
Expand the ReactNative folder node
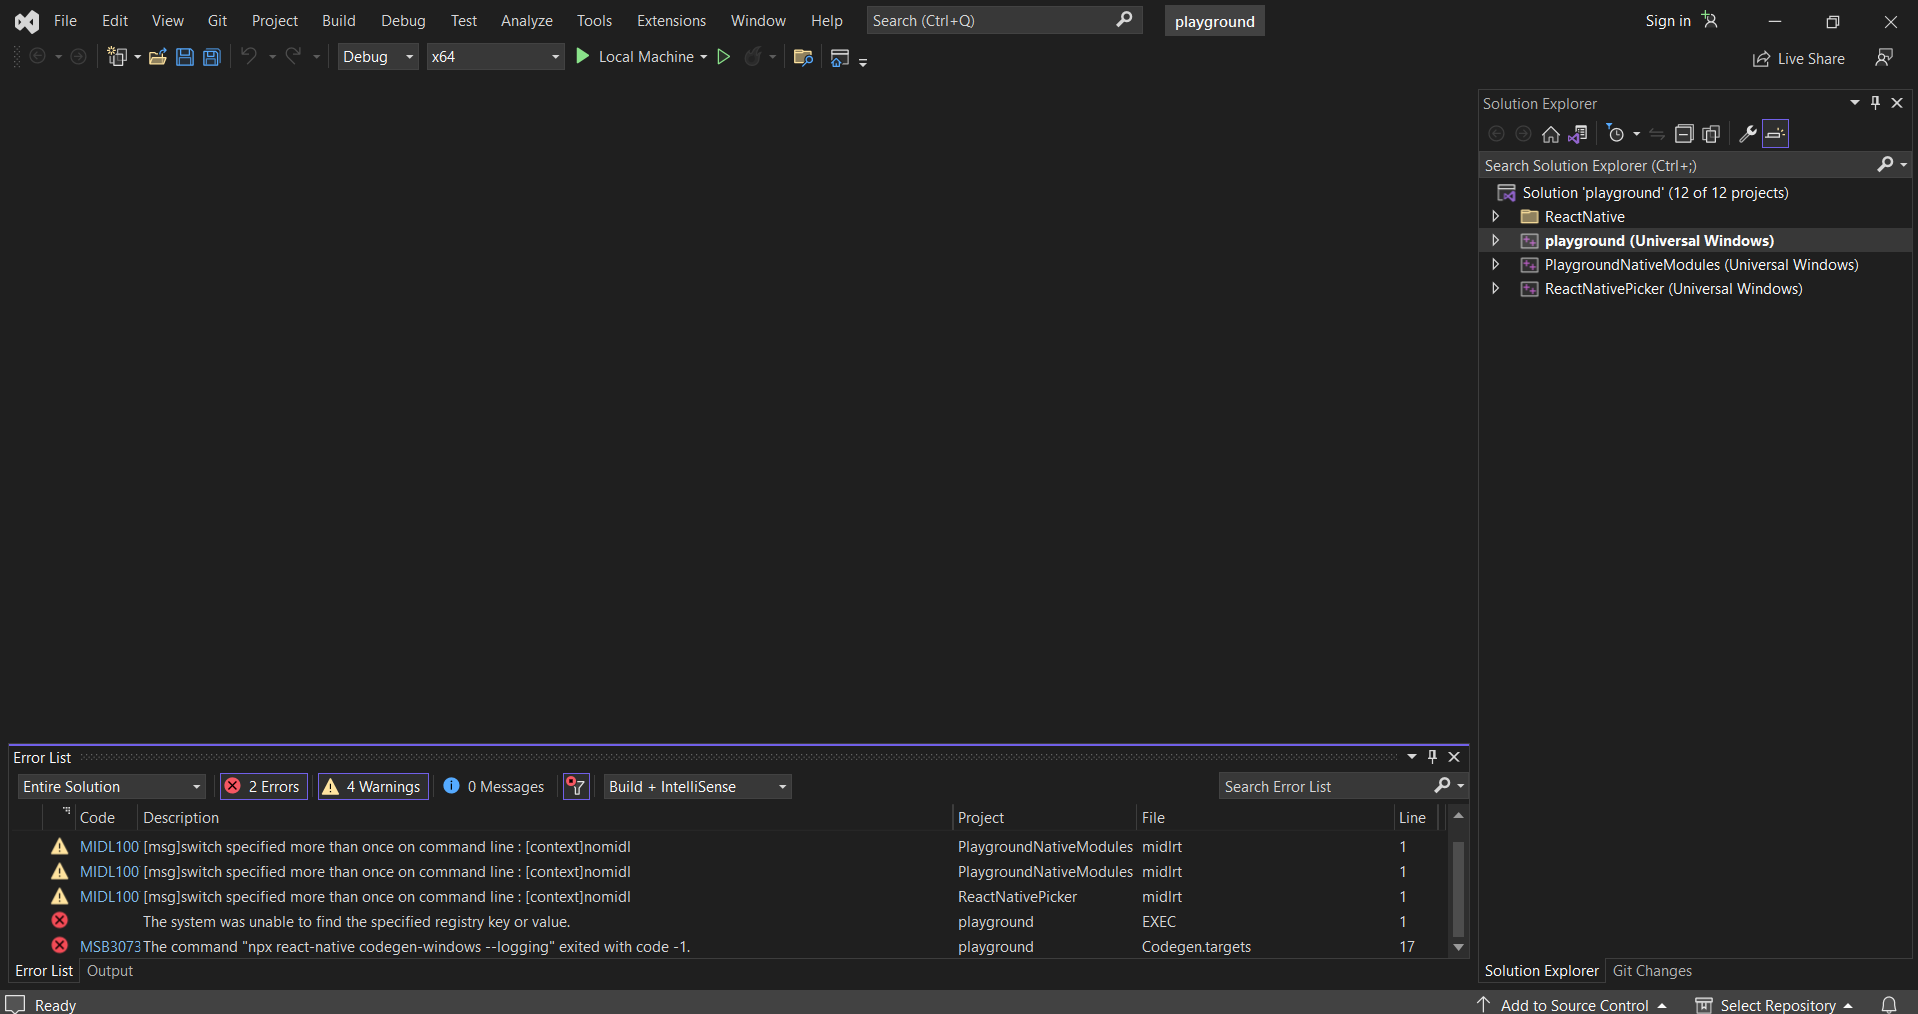click(1495, 216)
